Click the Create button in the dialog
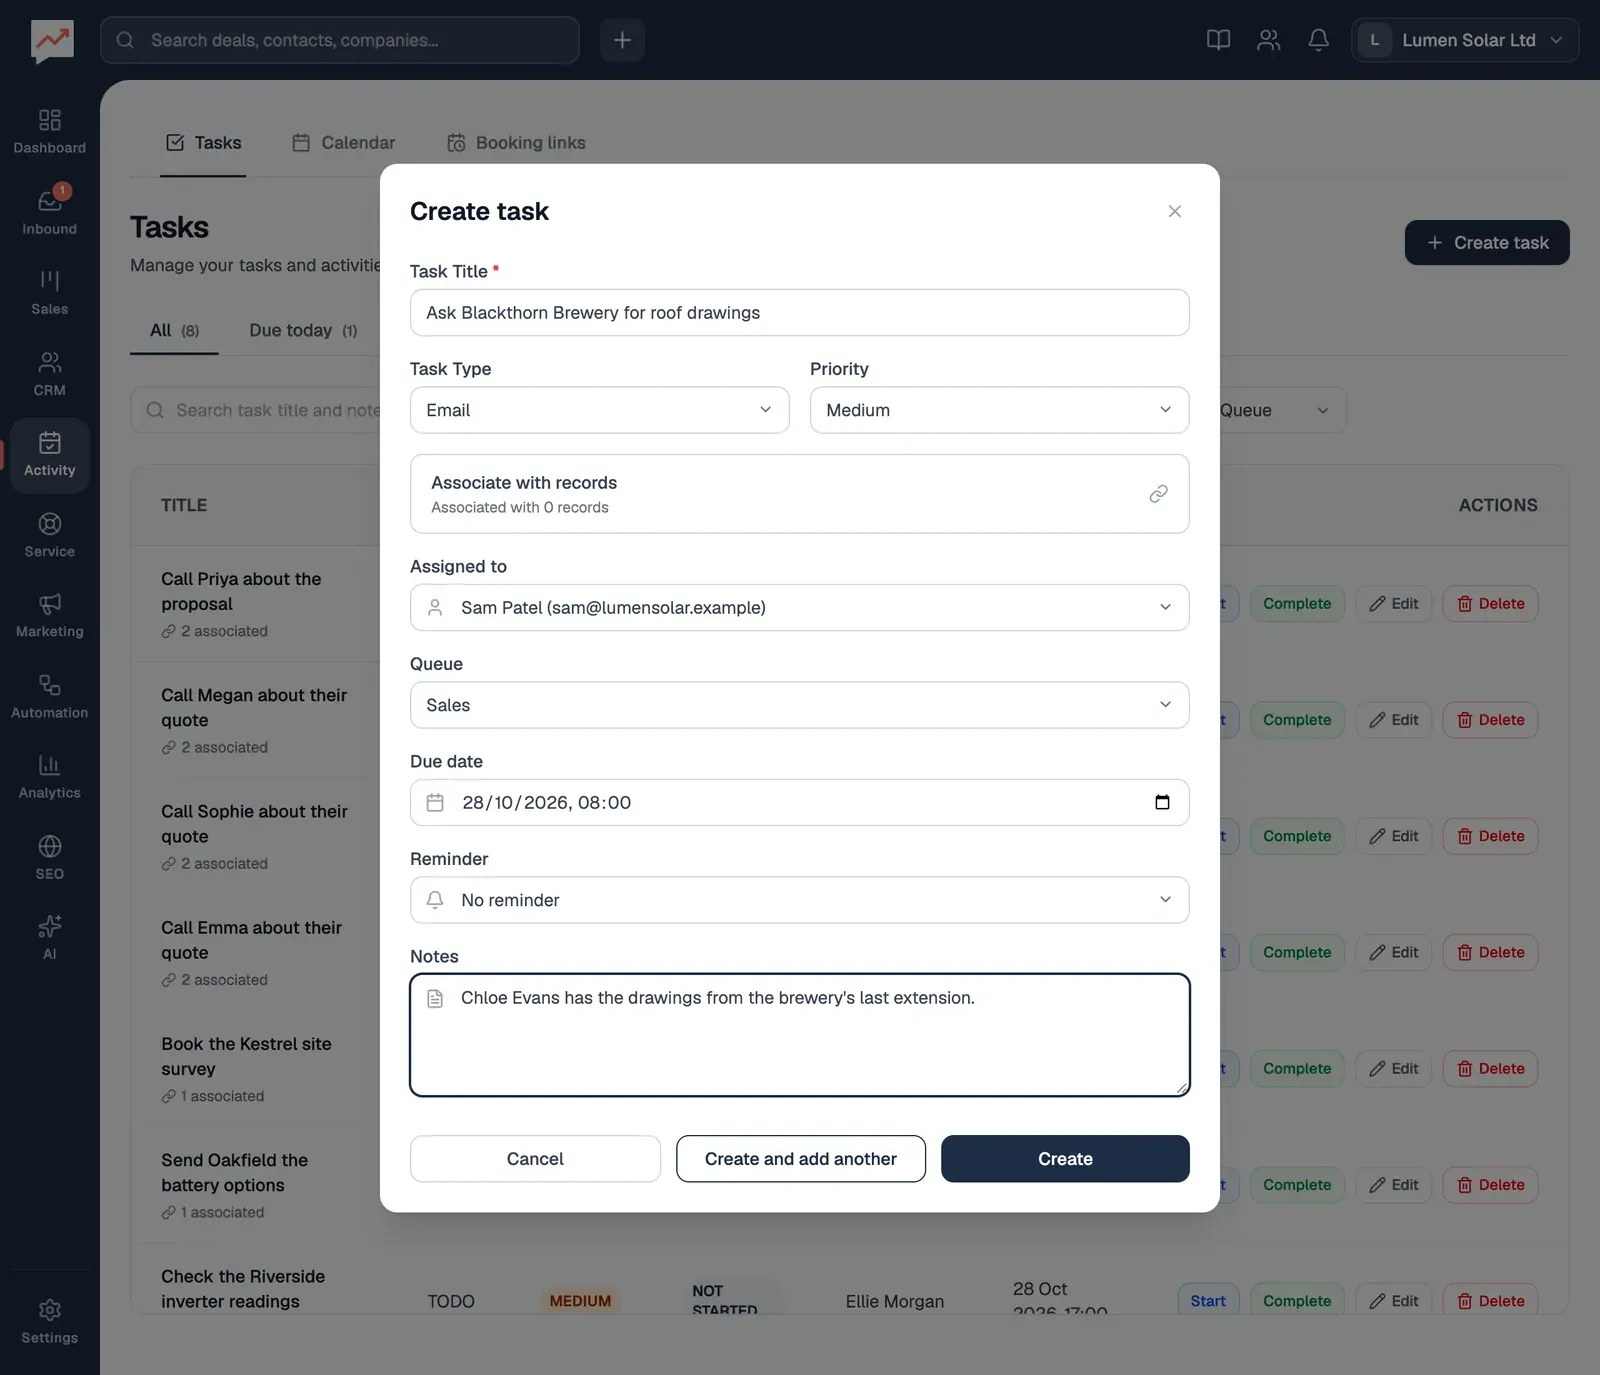 point(1065,1159)
